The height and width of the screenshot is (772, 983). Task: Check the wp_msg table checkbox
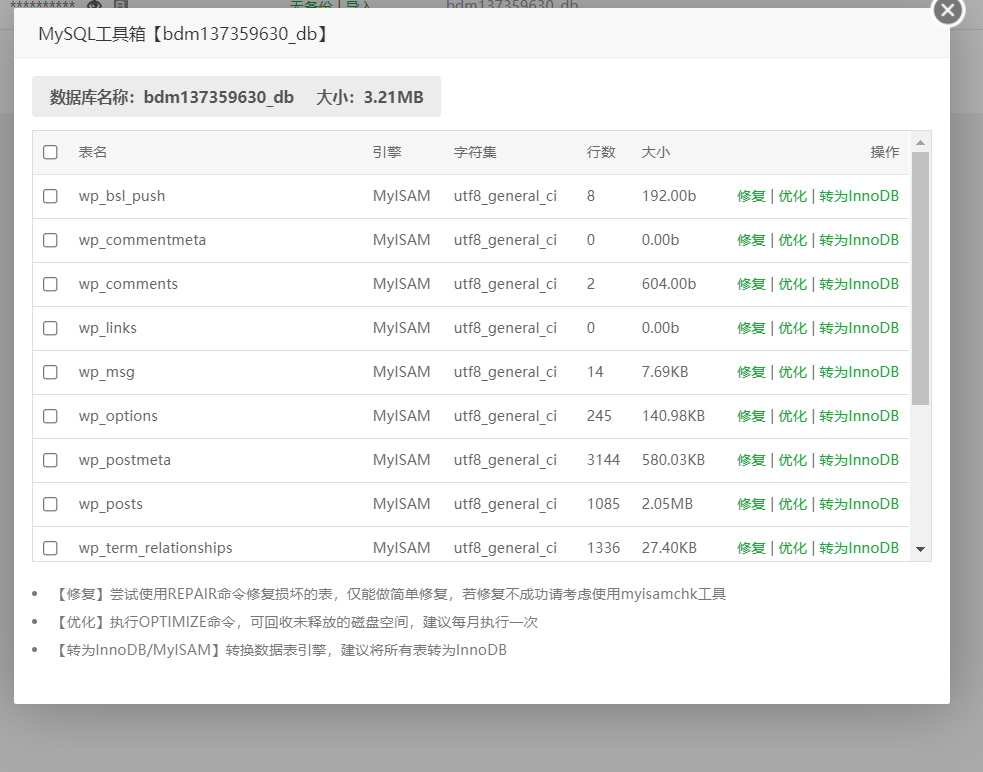point(50,372)
